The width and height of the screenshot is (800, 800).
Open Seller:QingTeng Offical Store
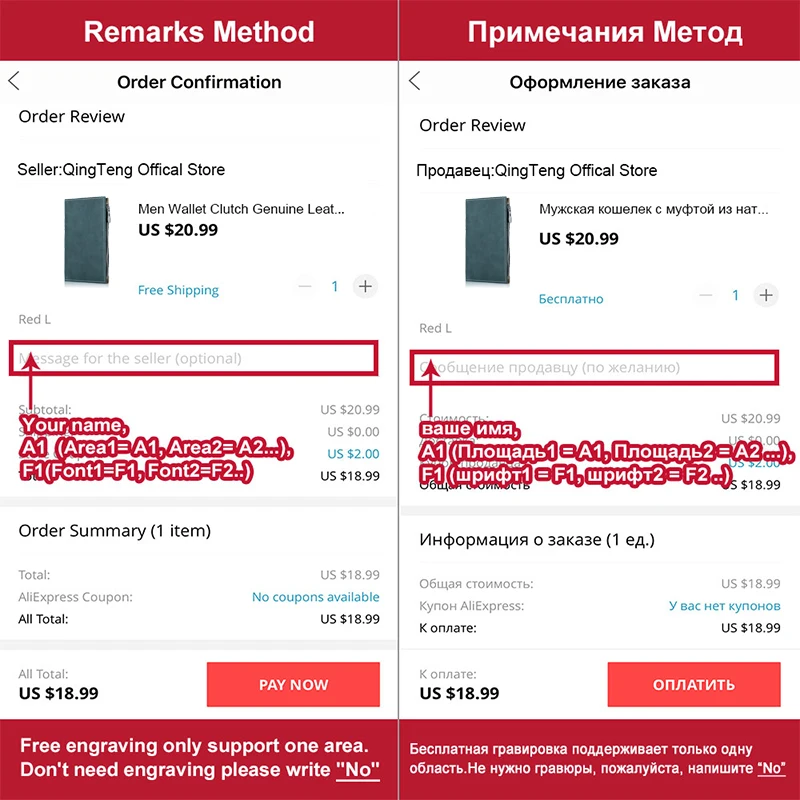coord(121,170)
